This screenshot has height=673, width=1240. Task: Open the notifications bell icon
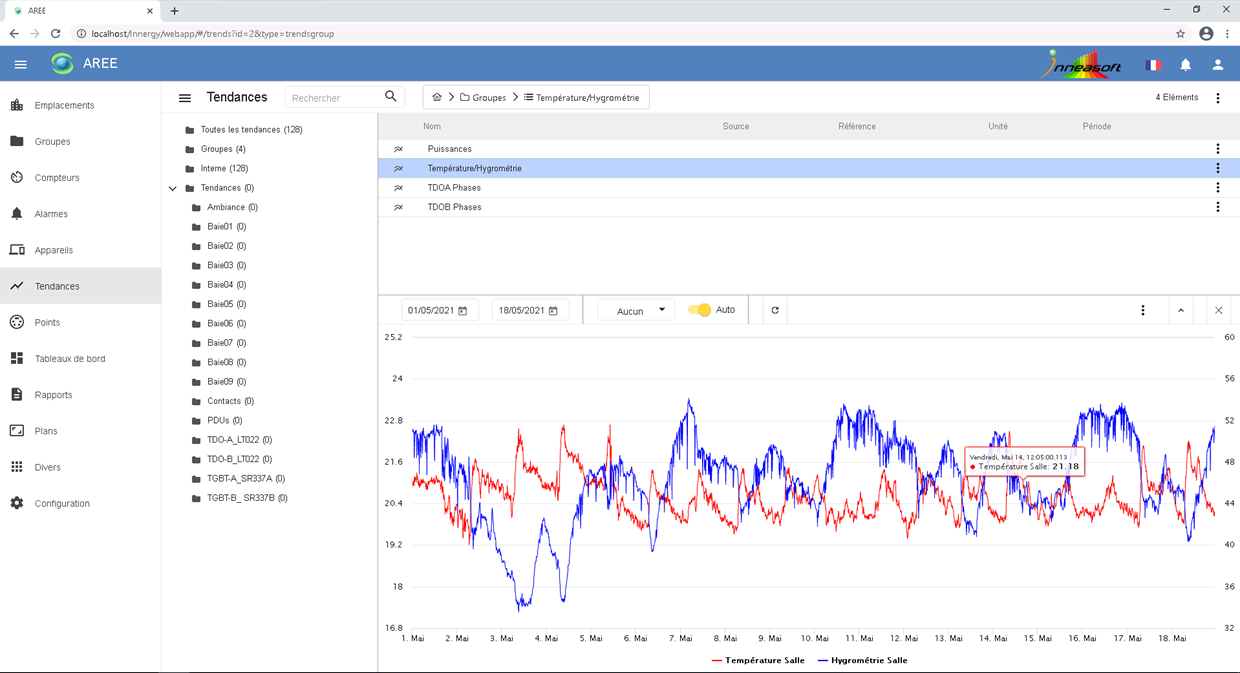[x=1185, y=65]
